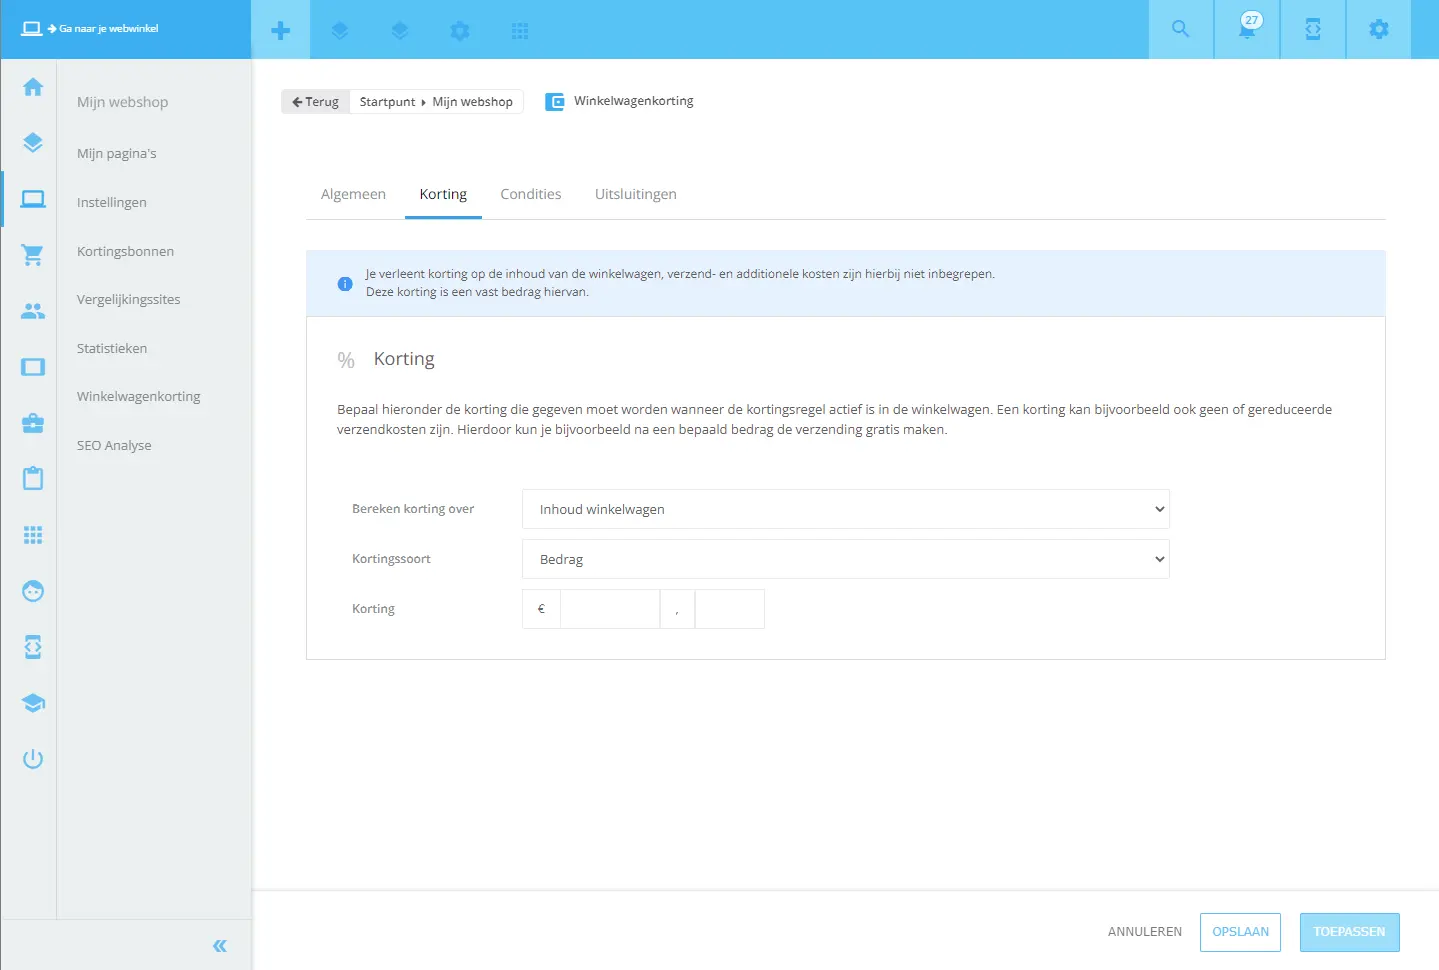Collapse the sidebar with double chevron
Image resolution: width=1439 pixels, height=970 pixels.
click(x=220, y=946)
